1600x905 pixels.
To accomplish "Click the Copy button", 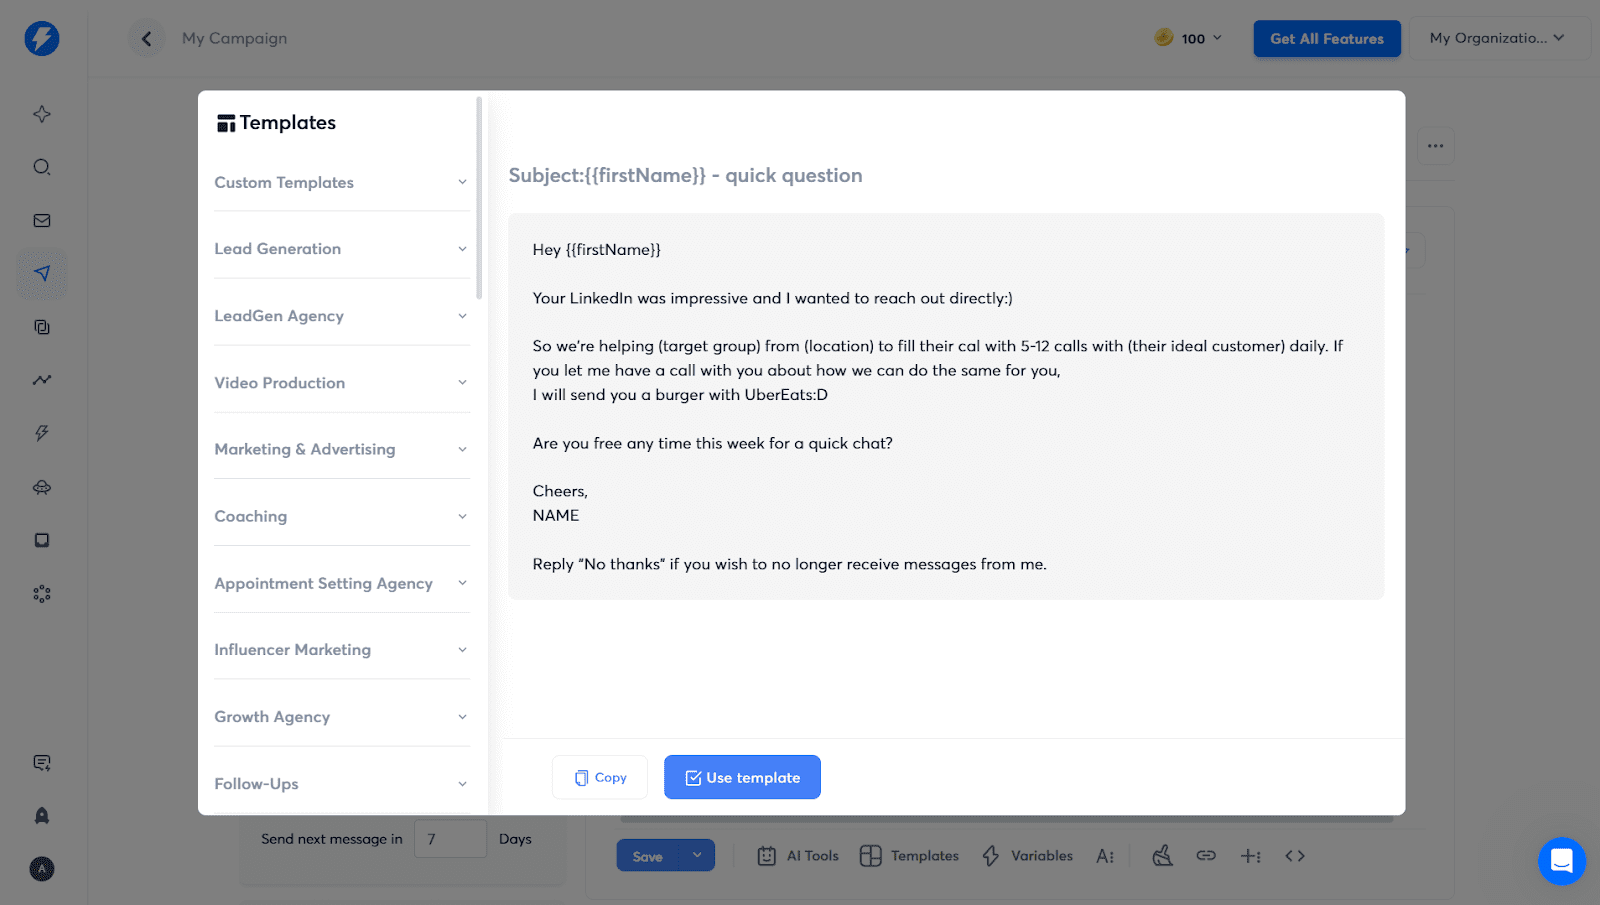I will click(600, 778).
